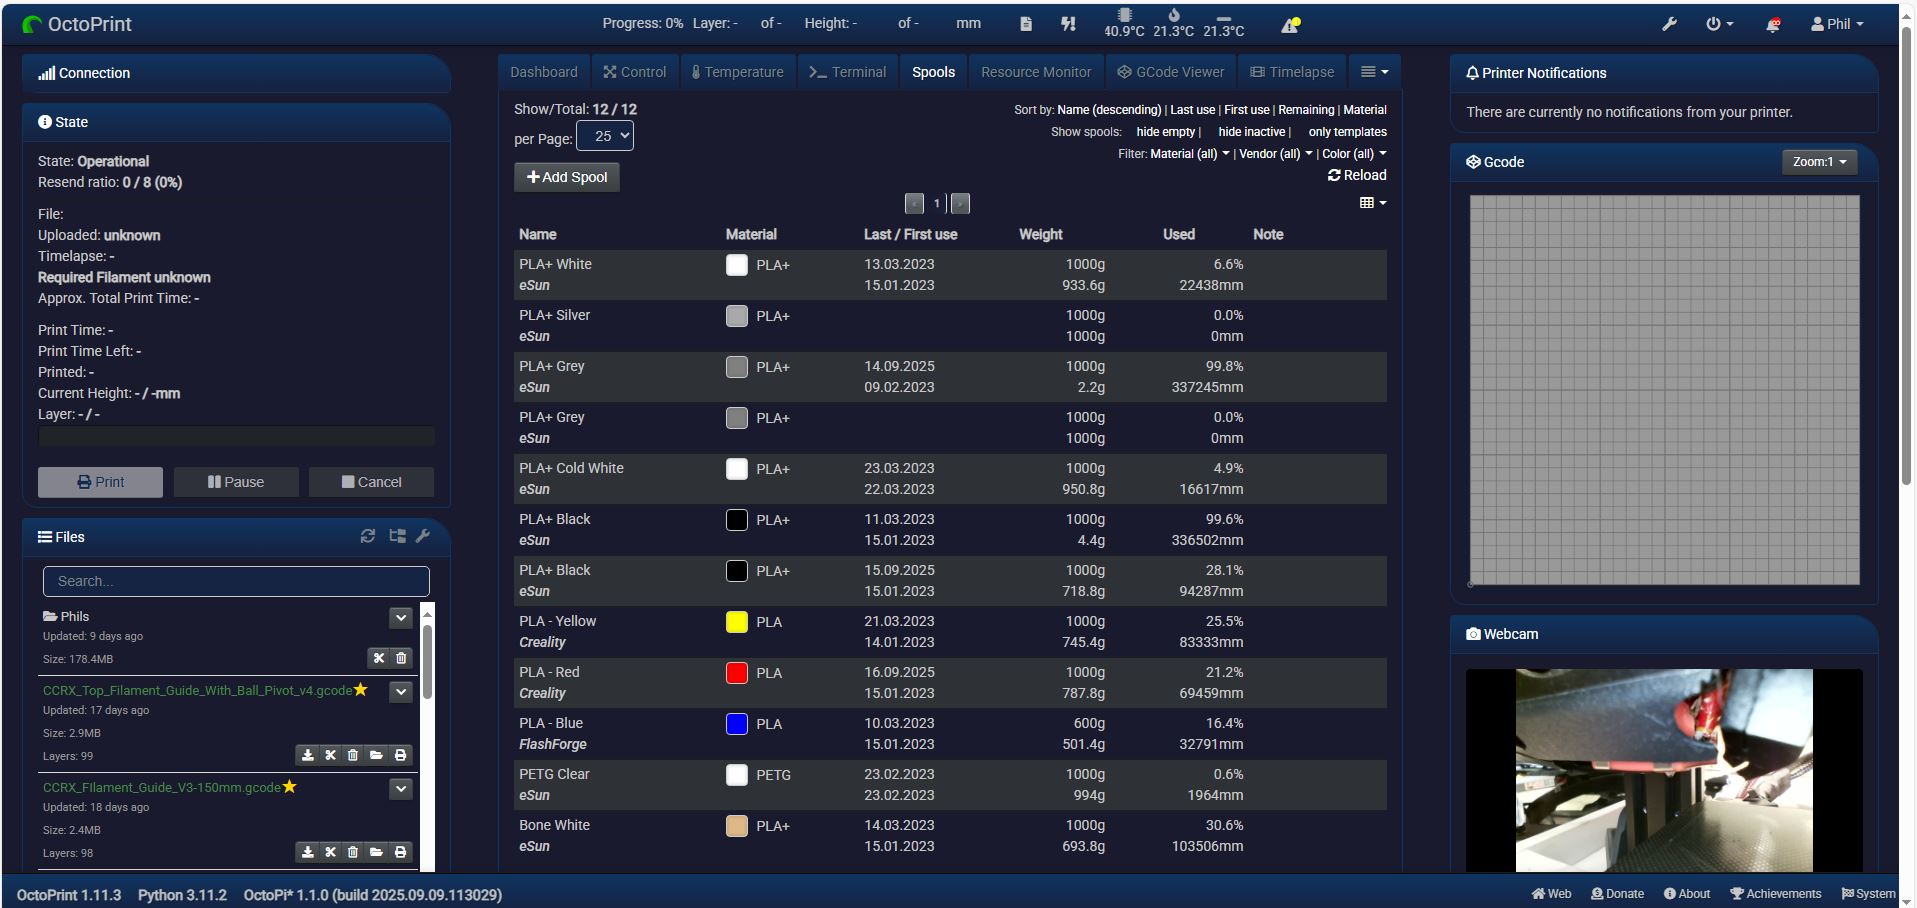This screenshot has height=908, width=1917.
Task: Toggle only templates spool filter
Action: point(1347,132)
